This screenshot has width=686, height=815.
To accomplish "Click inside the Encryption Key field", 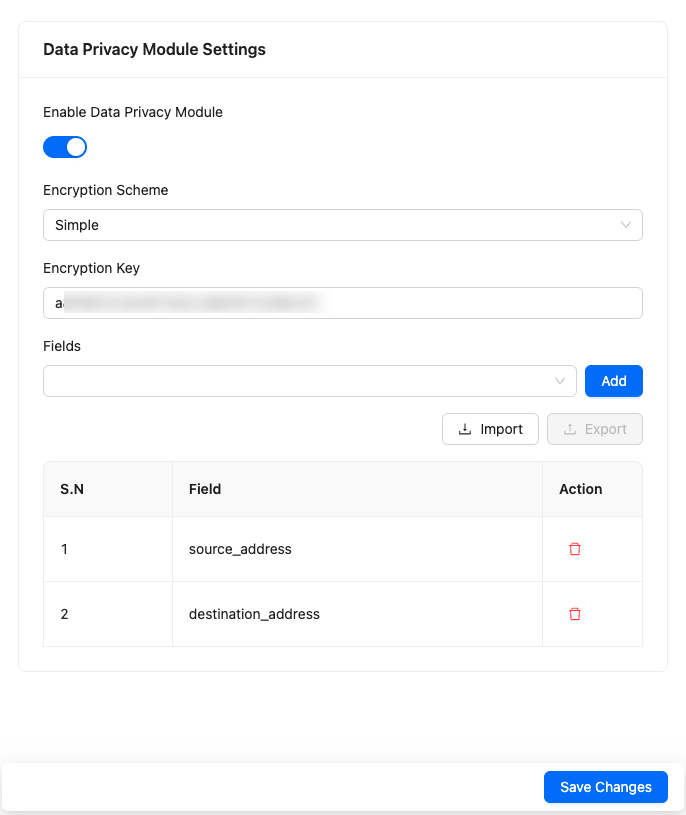I will coord(342,303).
